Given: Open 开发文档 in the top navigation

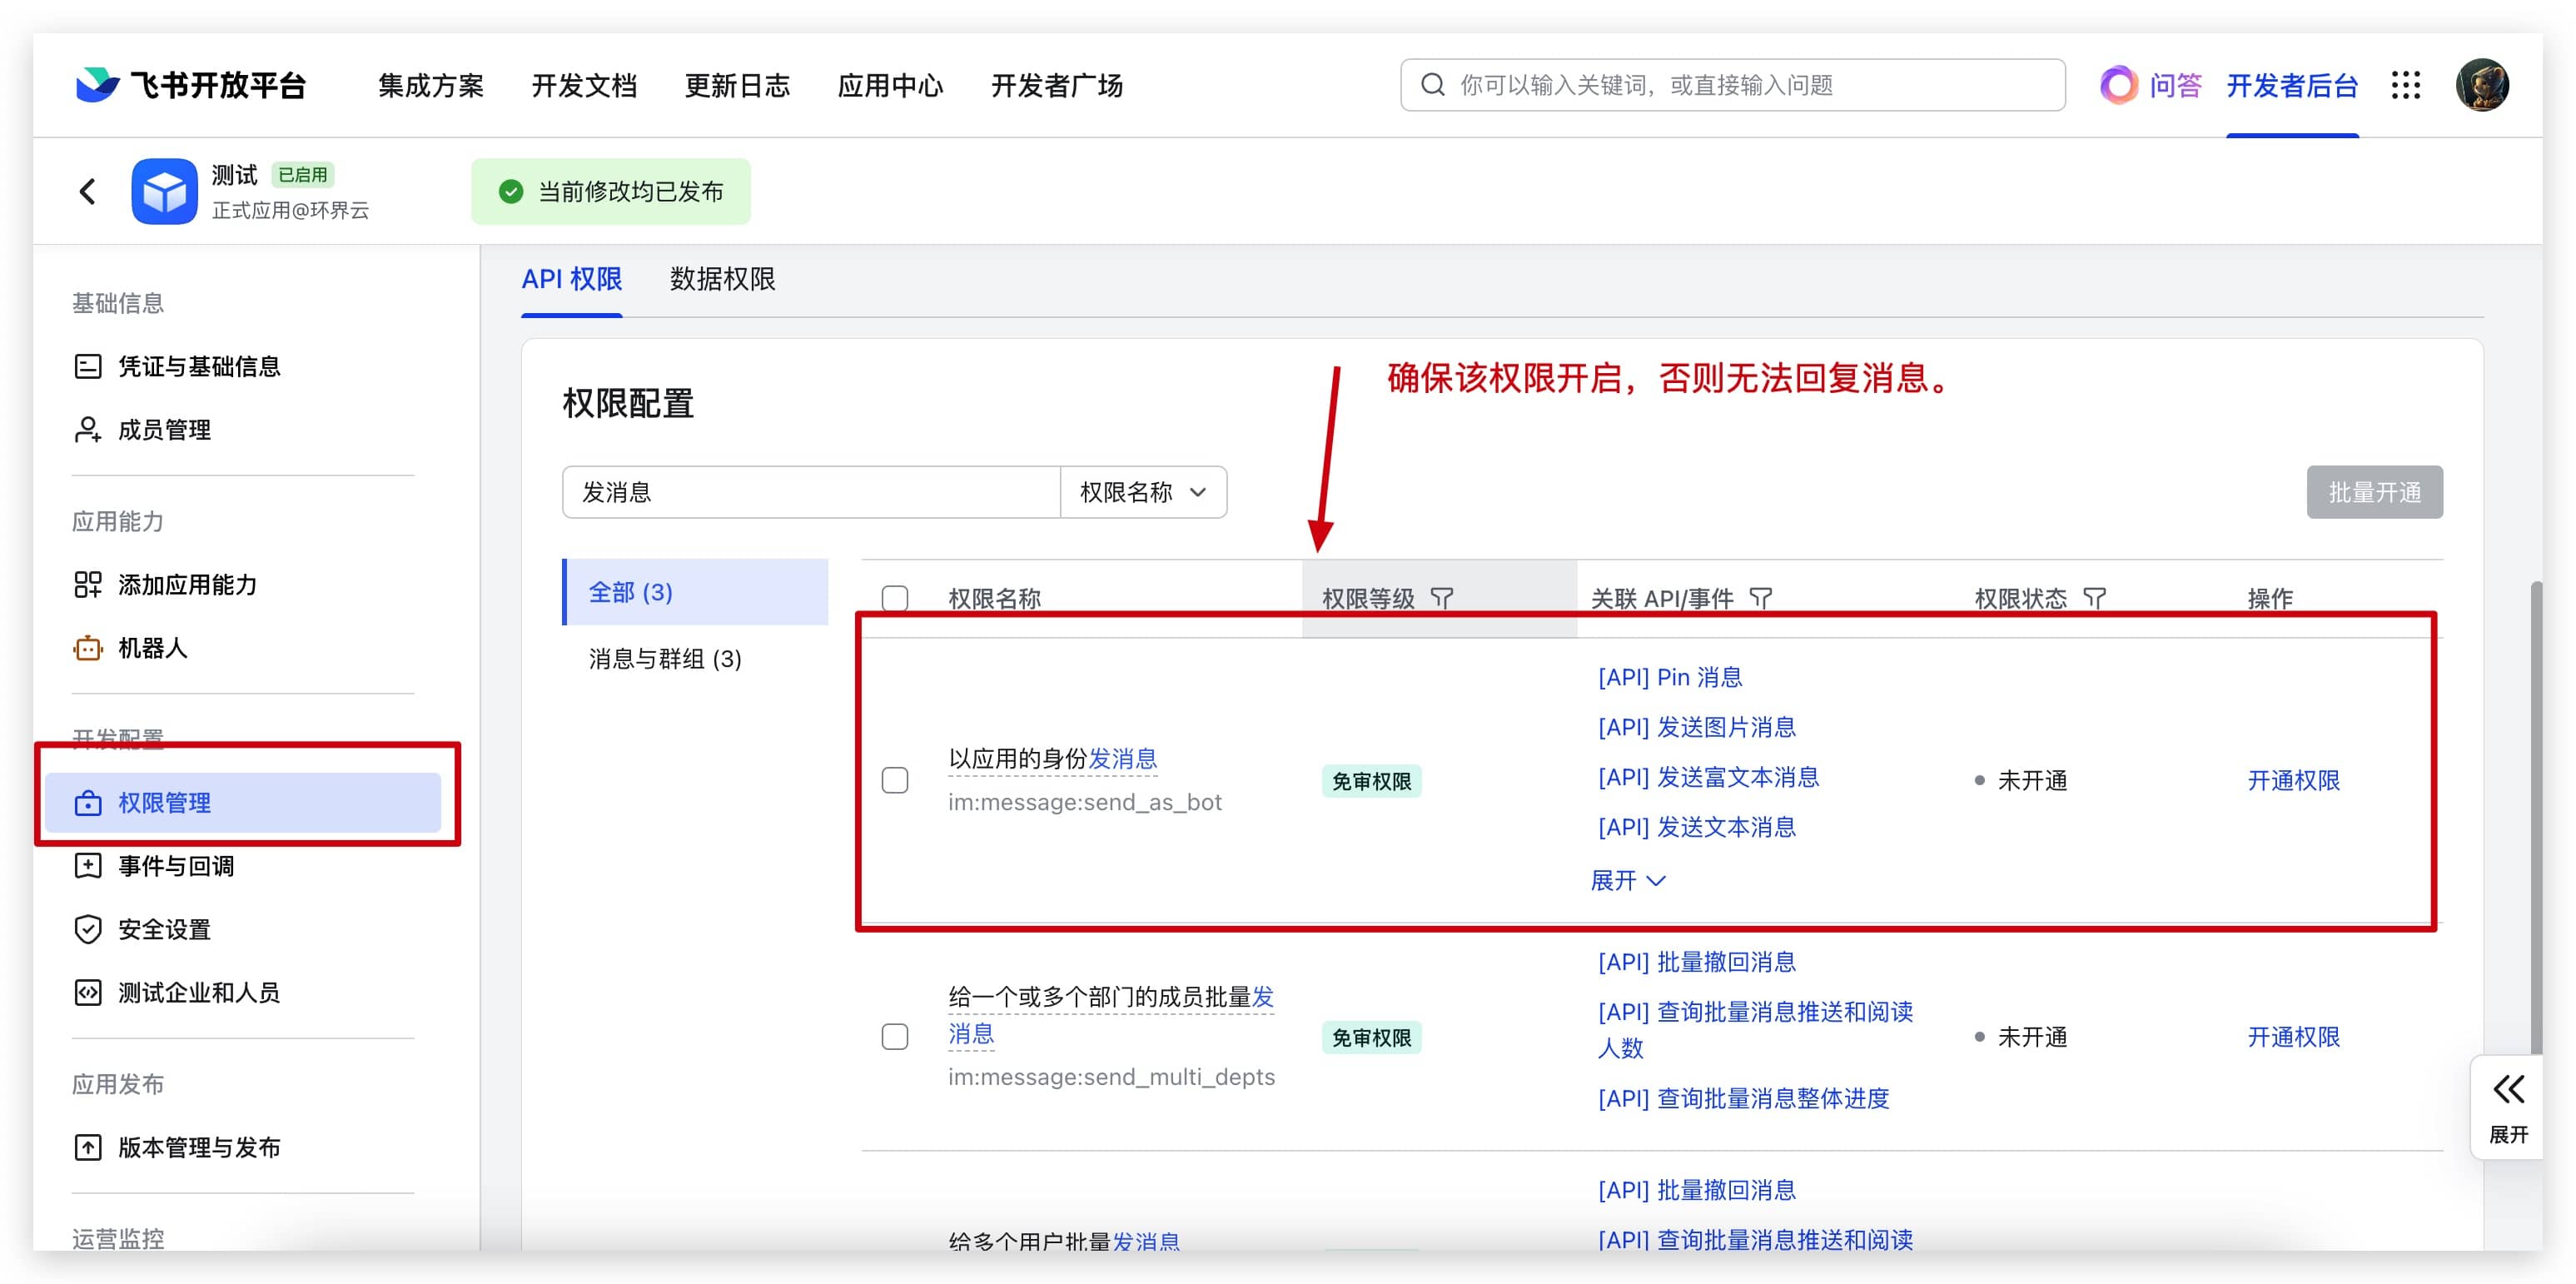Looking at the screenshot, I should tap(584, 85).
